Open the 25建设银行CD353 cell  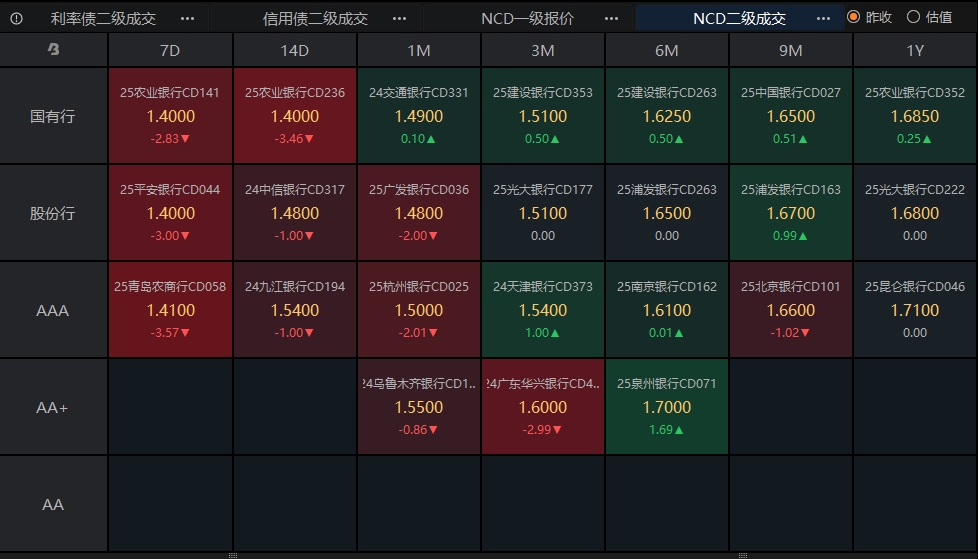[x=543, y=116]
